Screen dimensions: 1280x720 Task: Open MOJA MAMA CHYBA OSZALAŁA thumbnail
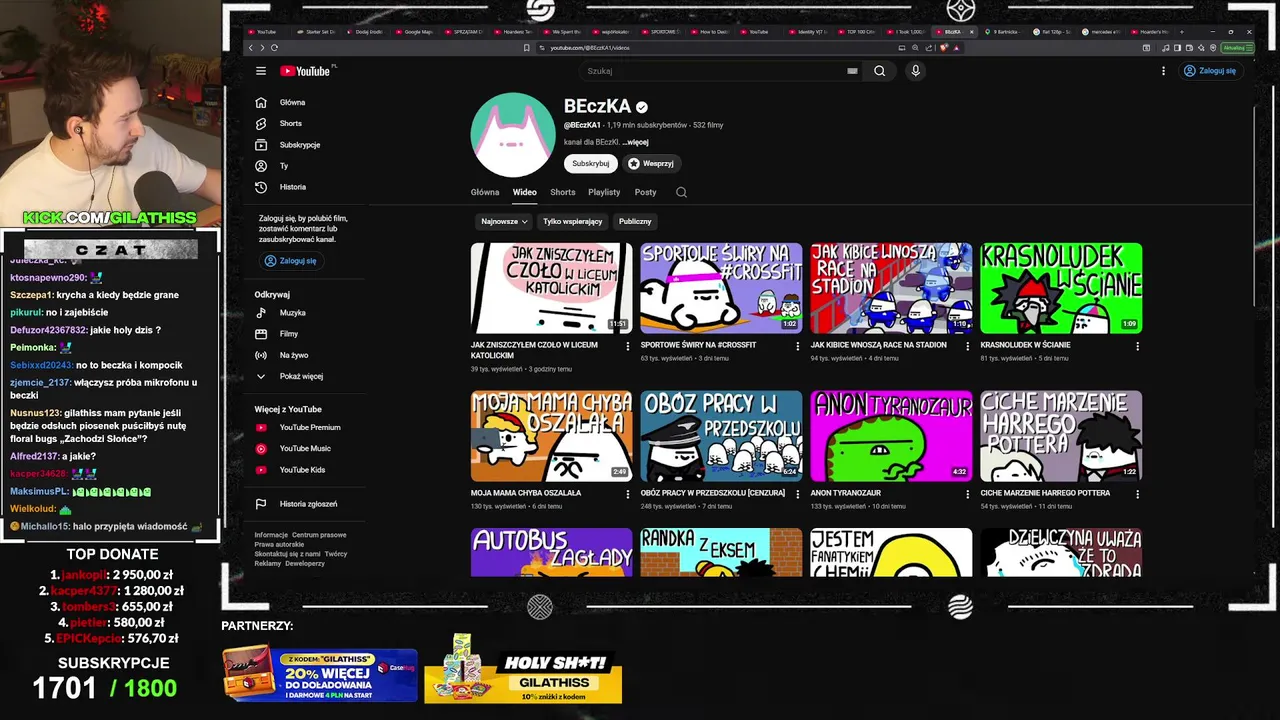552,436
